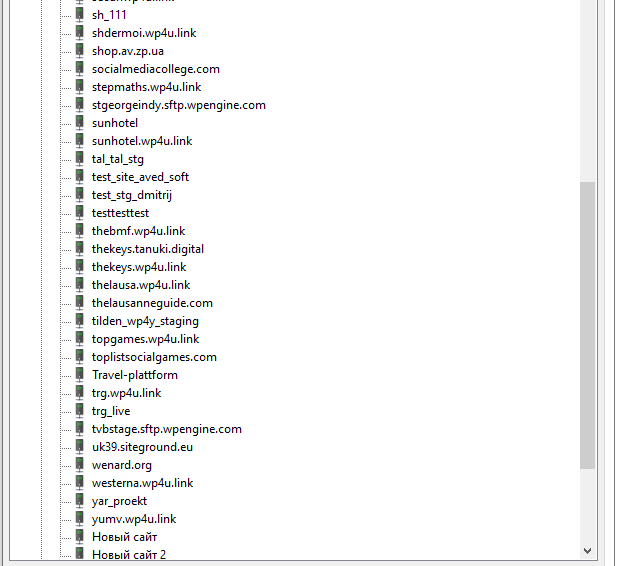Select stgeorgeindy.sftp.wpengine.com site
Viewport: 636px width, 566px height.
(x=179, y=105)
